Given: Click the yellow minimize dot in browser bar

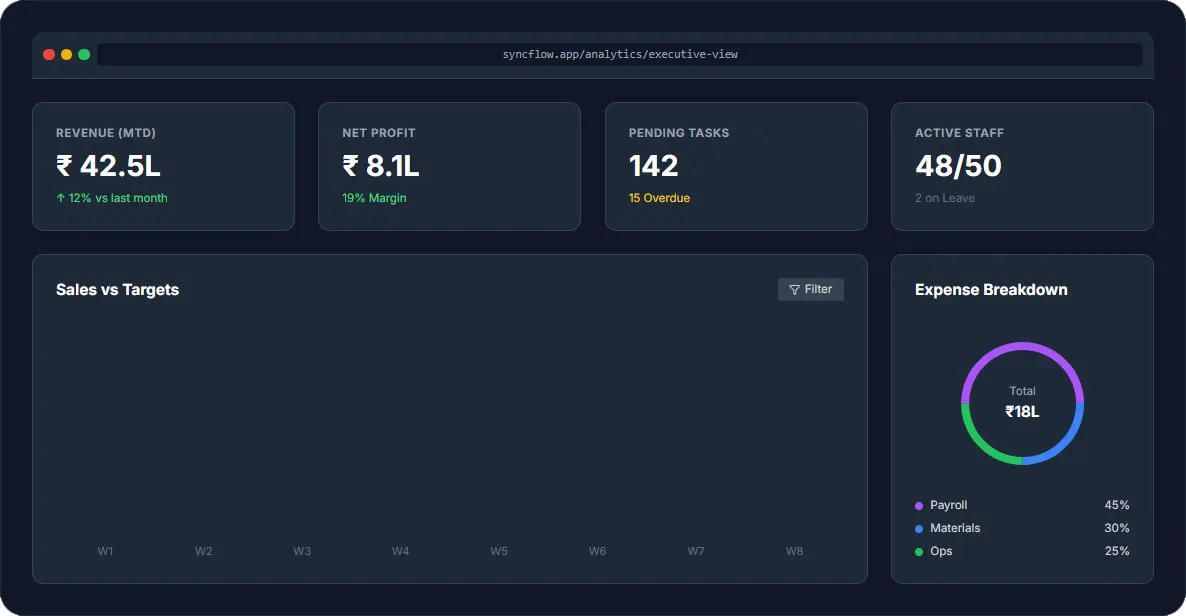Looking at the screenshot, I should [66, 55].
